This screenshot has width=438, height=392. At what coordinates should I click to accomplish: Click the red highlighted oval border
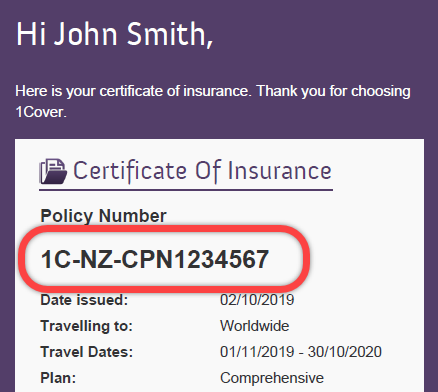(x=163, y=230)
